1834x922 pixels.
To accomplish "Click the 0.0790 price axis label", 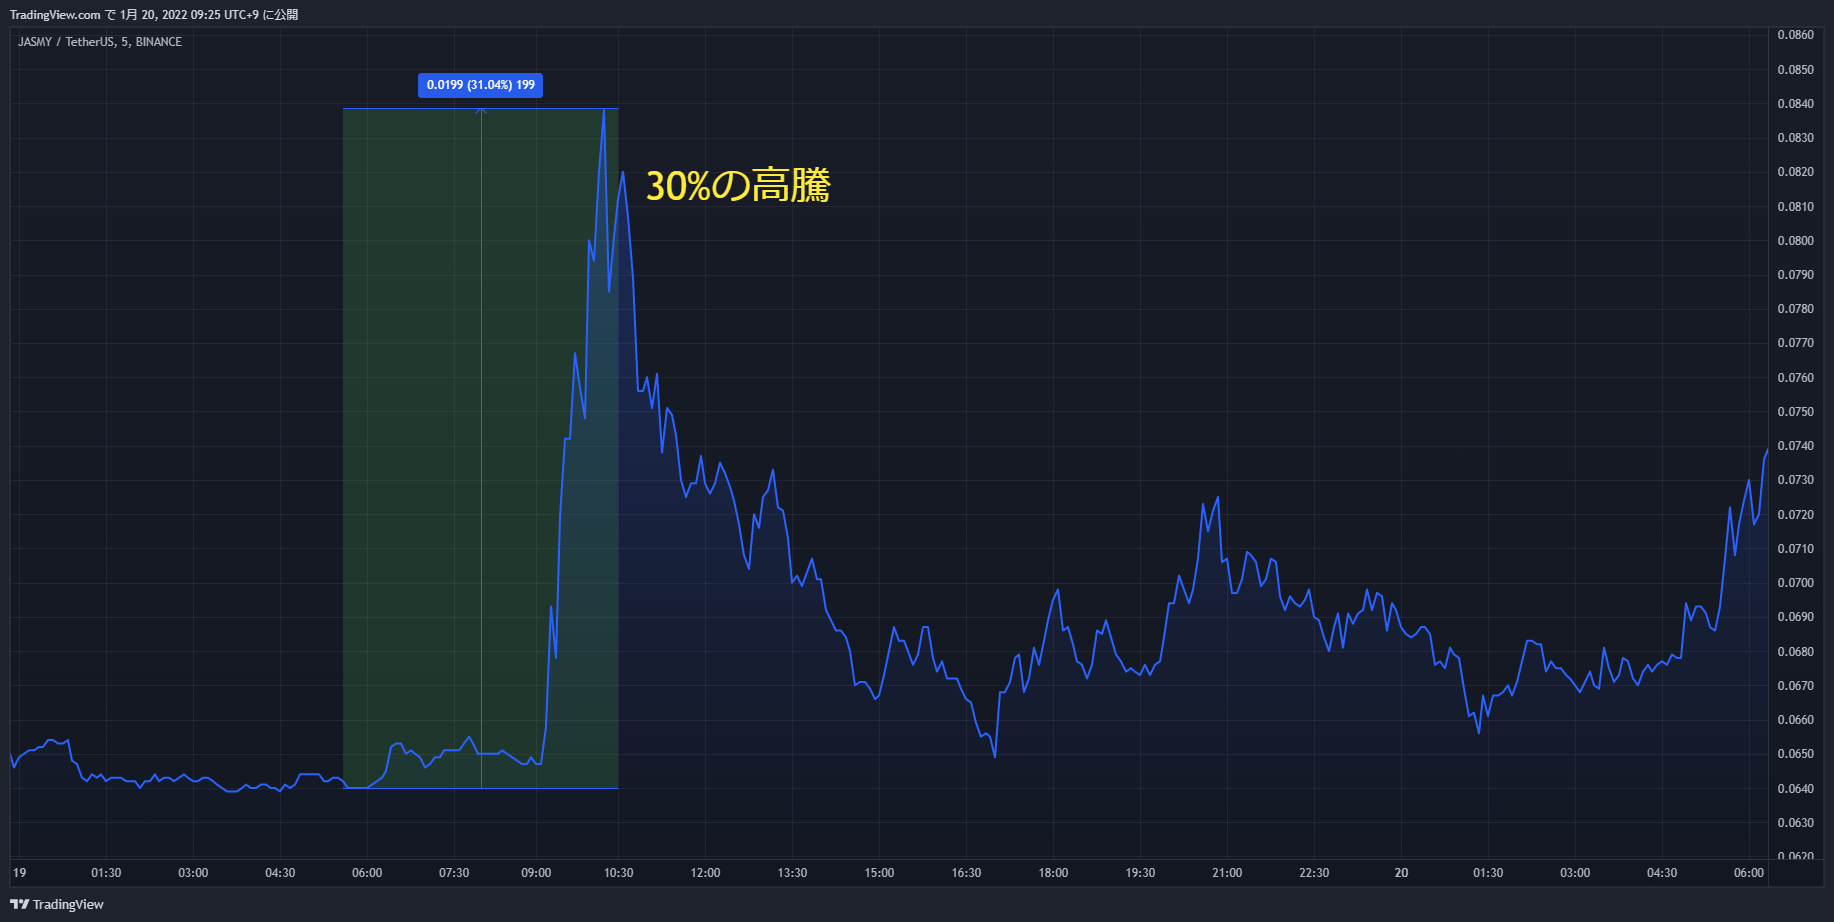I will pyautogui.click(x=1795, y=275).
